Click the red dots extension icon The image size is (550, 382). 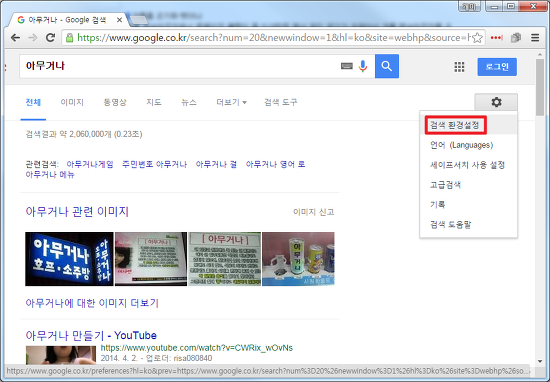[497, 38]
